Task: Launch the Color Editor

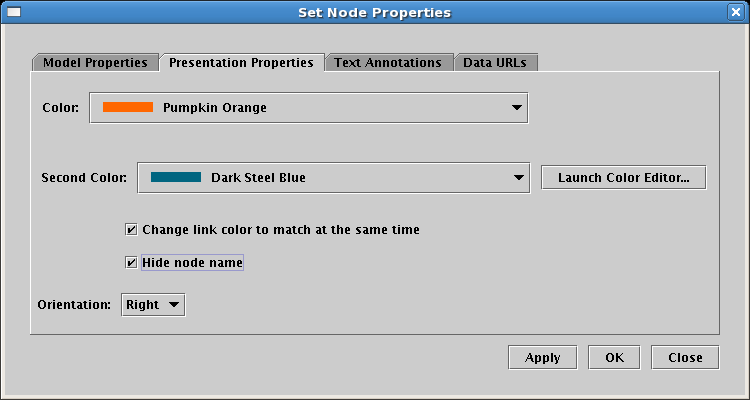Action: (x=623, y=178)
